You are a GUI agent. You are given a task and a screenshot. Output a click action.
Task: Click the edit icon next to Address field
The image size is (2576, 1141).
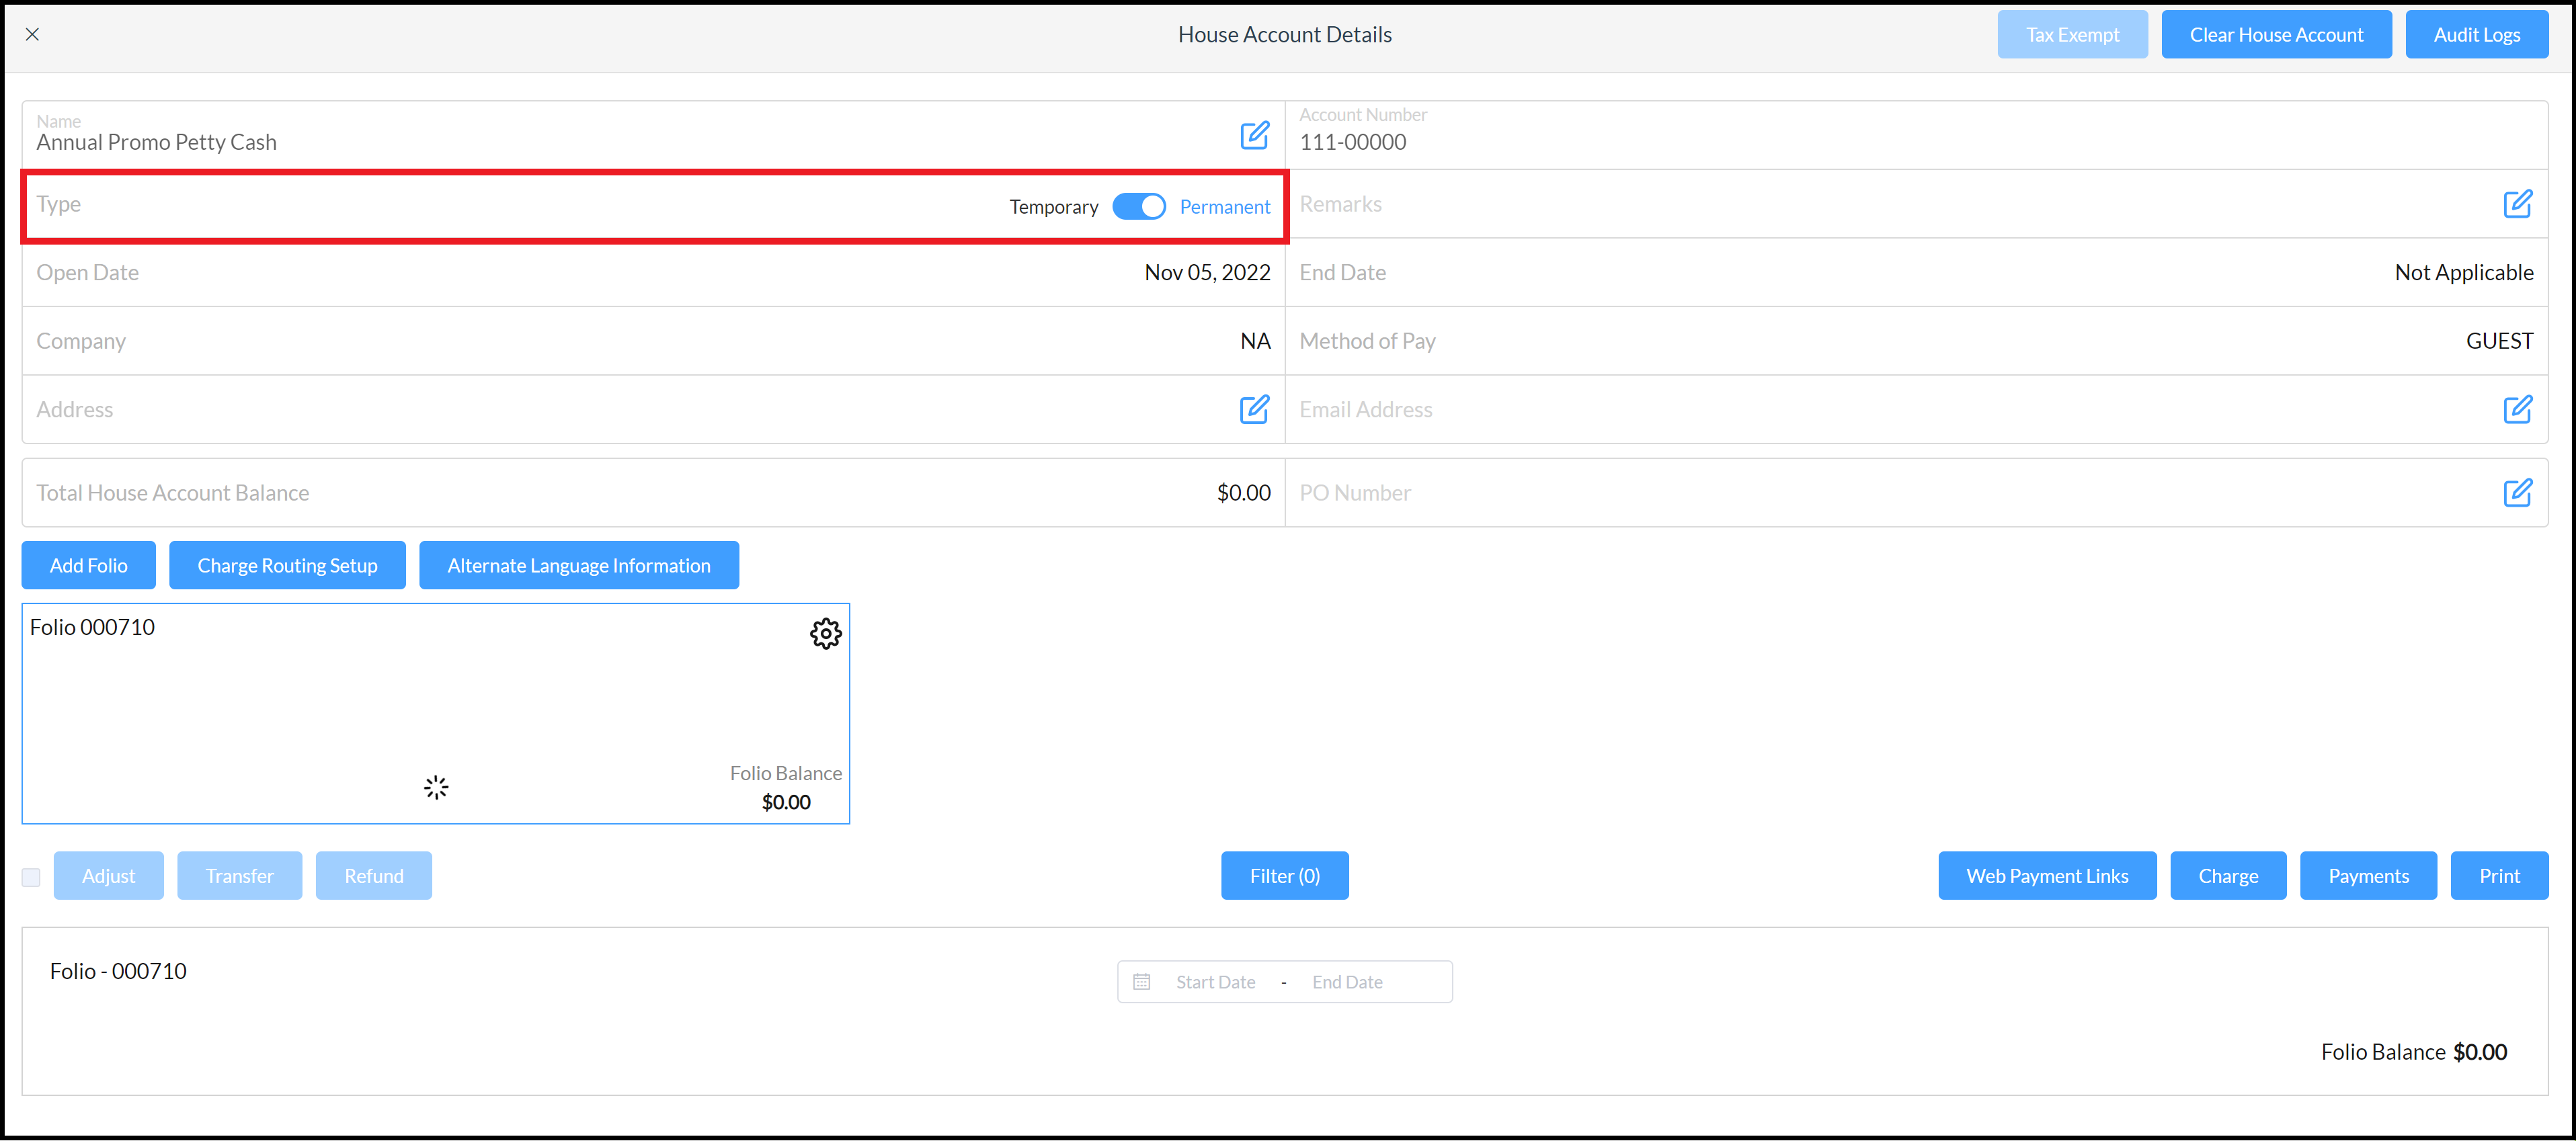pos(1254,409)
